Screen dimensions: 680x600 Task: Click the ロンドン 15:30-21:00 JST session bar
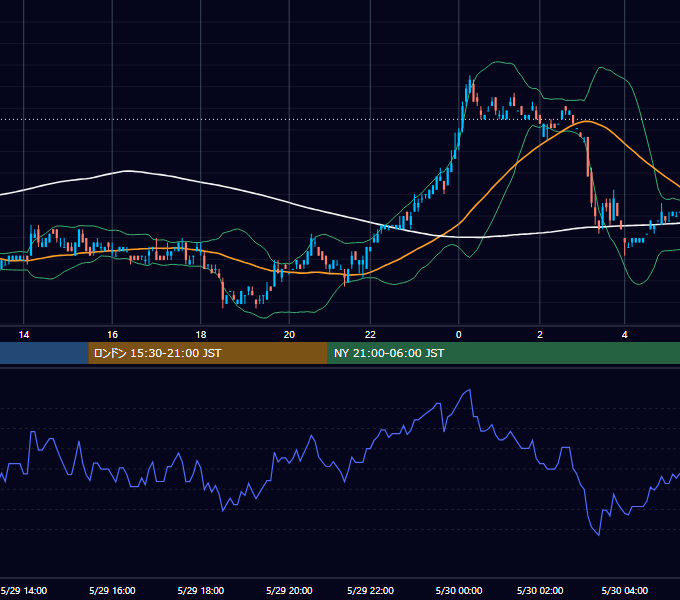[x=208, y=353]
